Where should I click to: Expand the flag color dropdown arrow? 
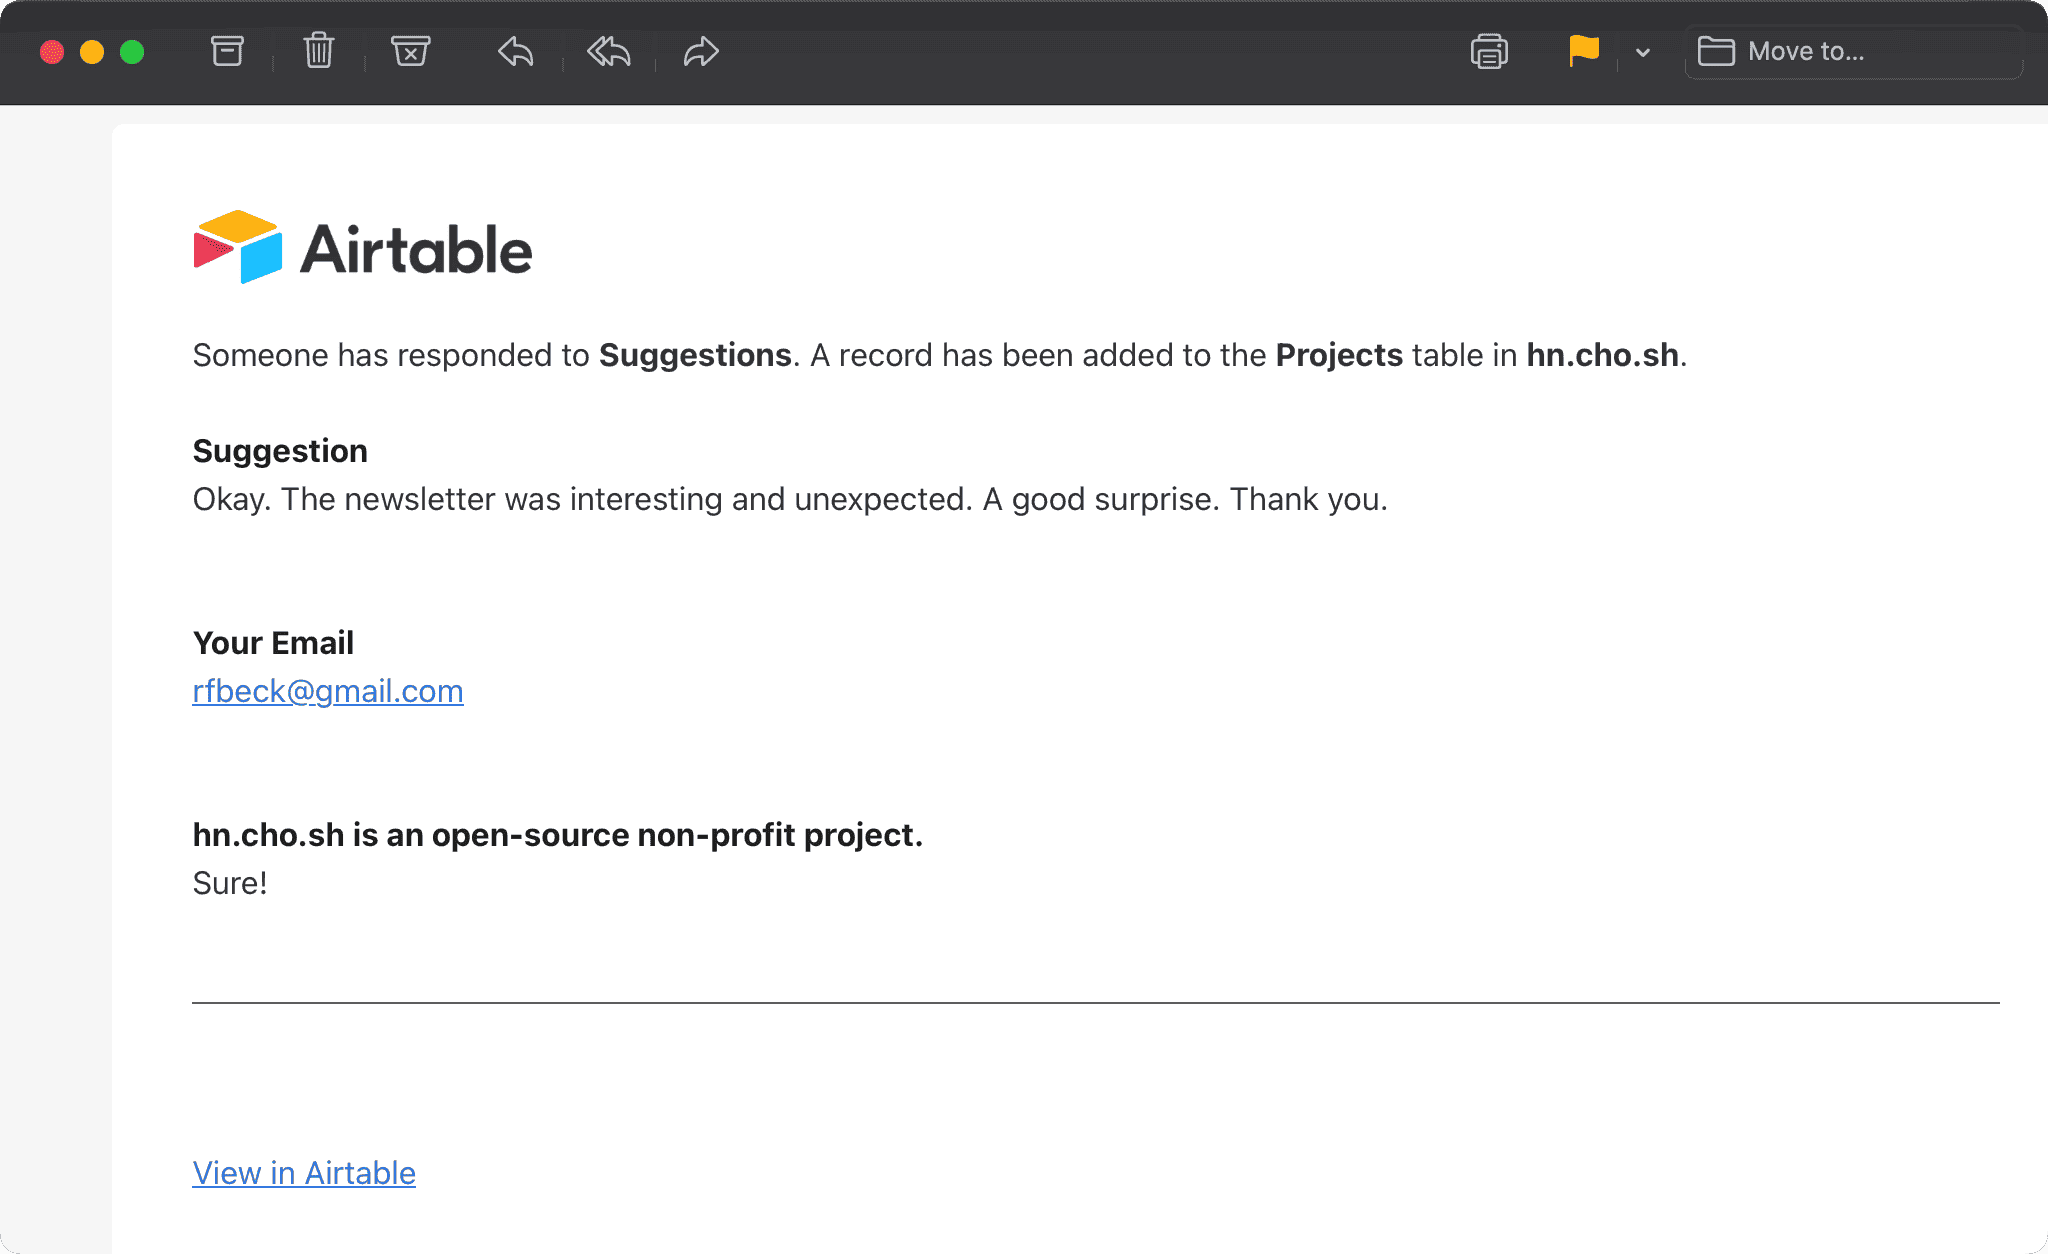point(1643,52)
